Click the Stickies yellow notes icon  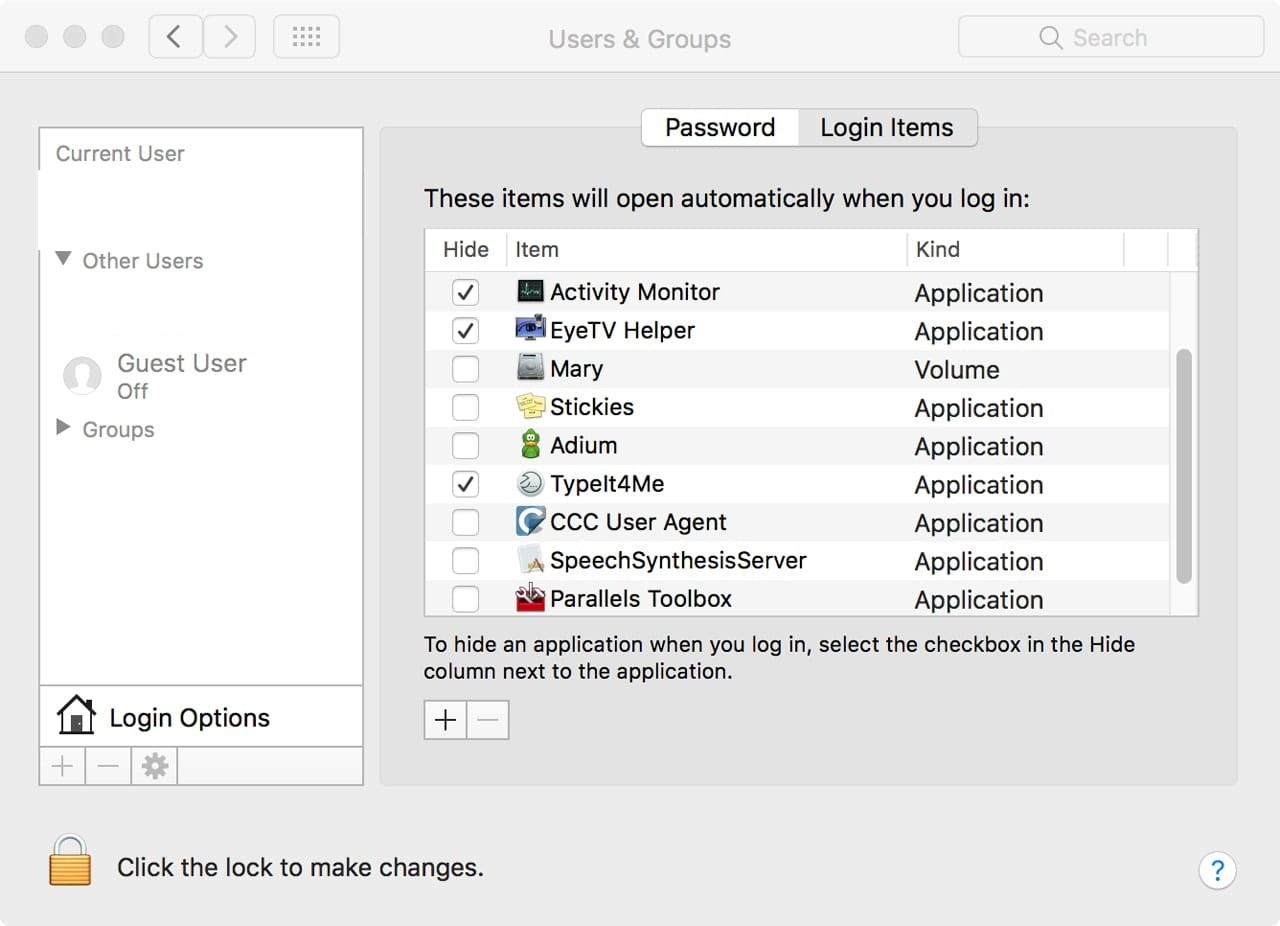(x=529, y=407)
